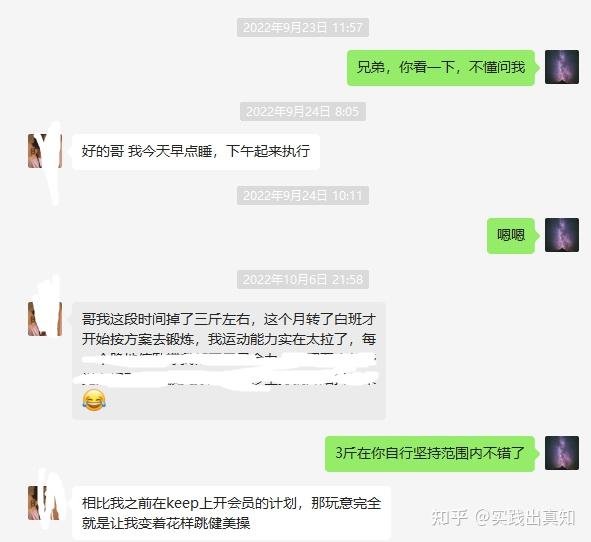
Task: Open contact avatar beside "哥我这段时间" message
Action: (45, 319)
